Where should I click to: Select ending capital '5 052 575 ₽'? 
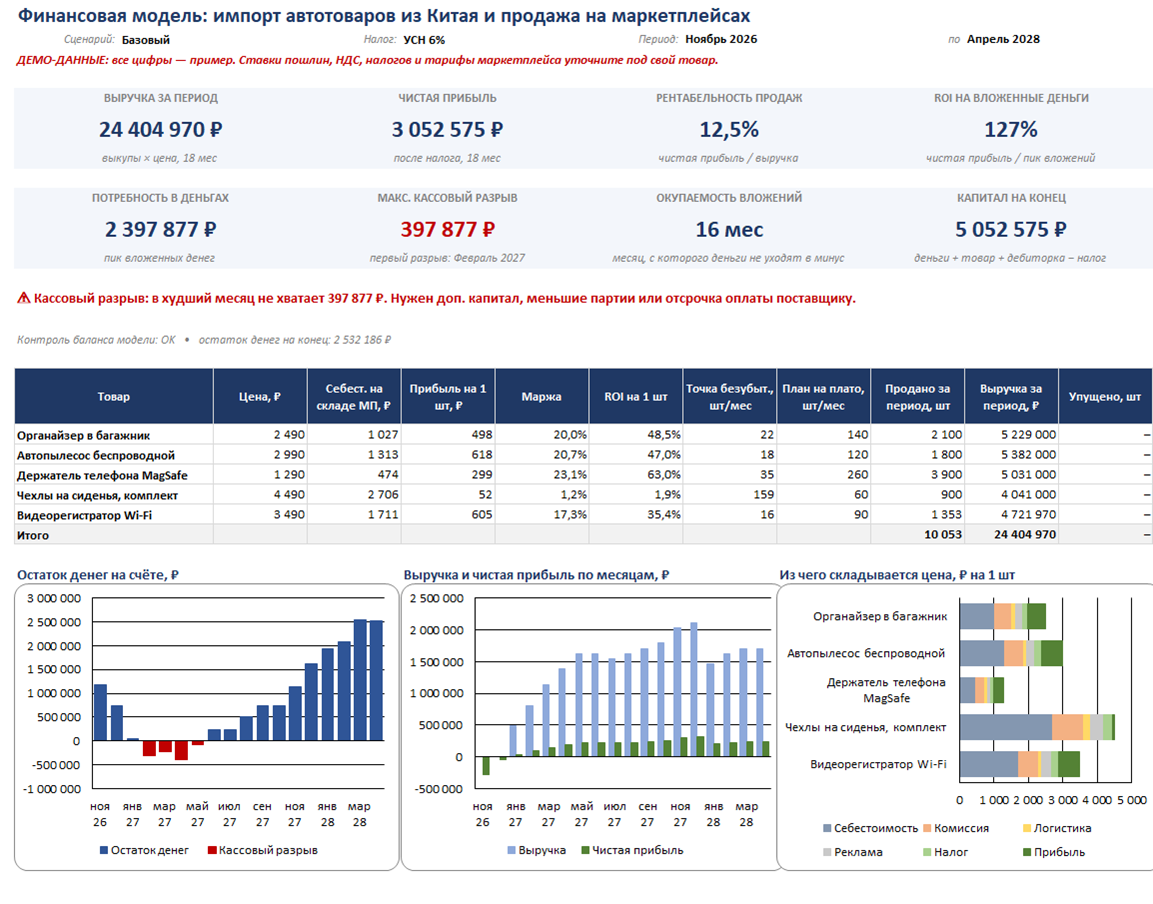(x=1010, y=229)
